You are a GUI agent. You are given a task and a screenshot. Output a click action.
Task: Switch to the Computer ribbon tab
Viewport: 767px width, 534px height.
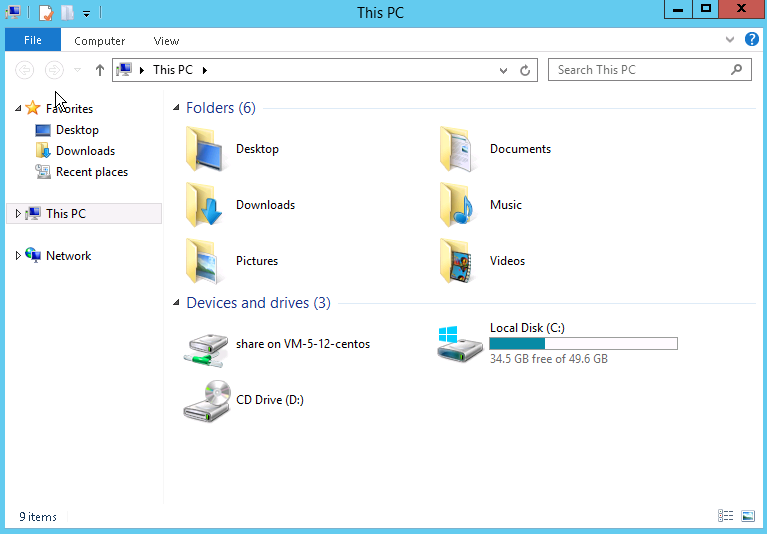[100, 41]
